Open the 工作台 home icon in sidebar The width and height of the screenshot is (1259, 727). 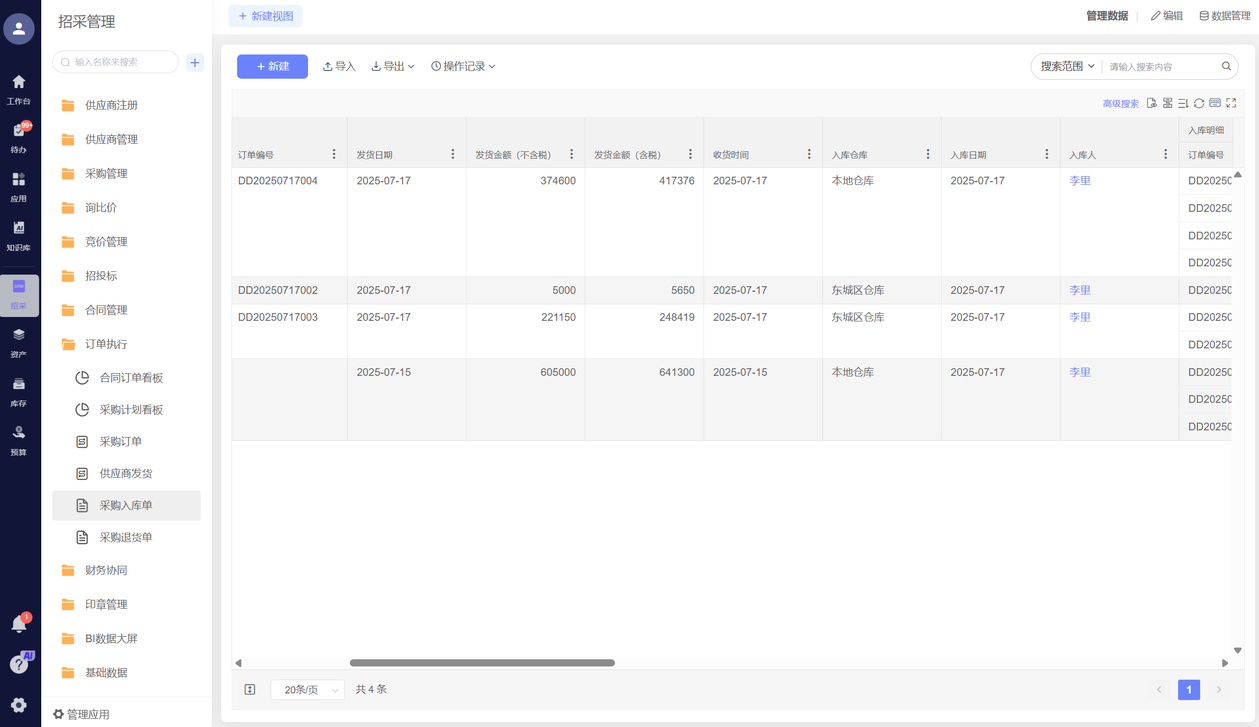click(x=18, y=88)
